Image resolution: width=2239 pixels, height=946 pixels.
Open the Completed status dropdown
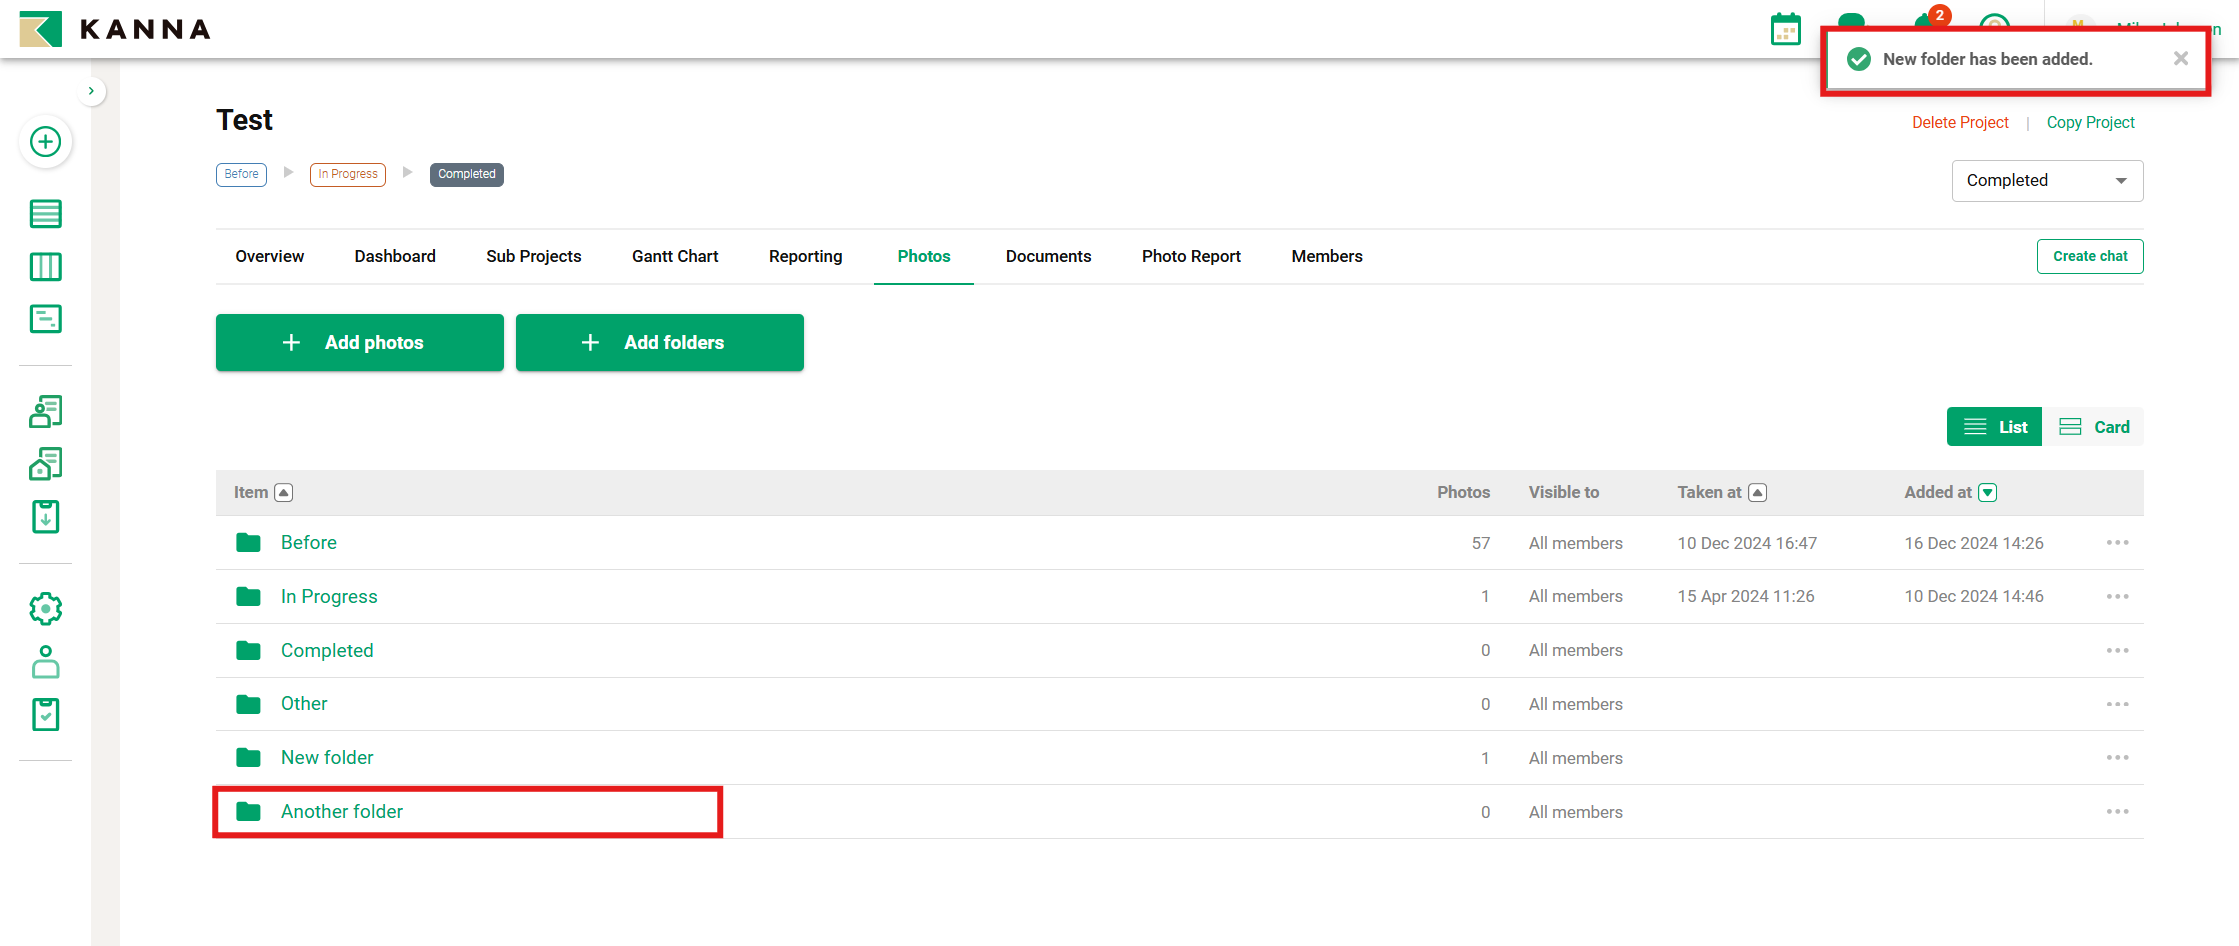[x=2046, y=181]
